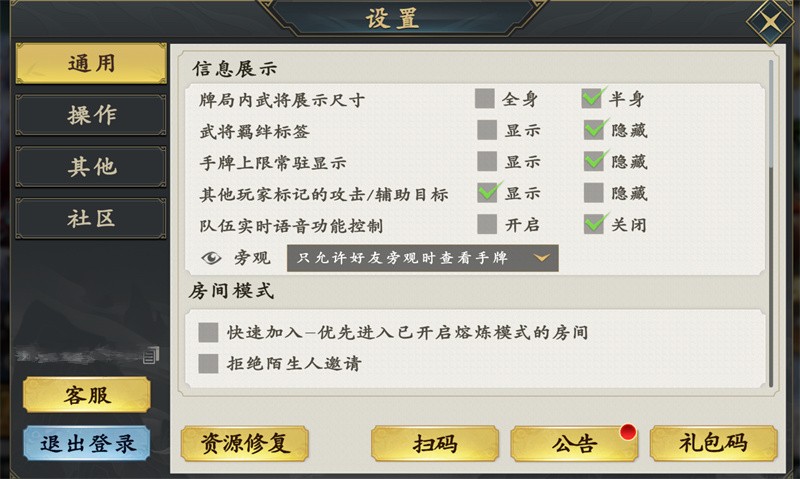Check 全身 for hero display size

click(x=485, y=98)
